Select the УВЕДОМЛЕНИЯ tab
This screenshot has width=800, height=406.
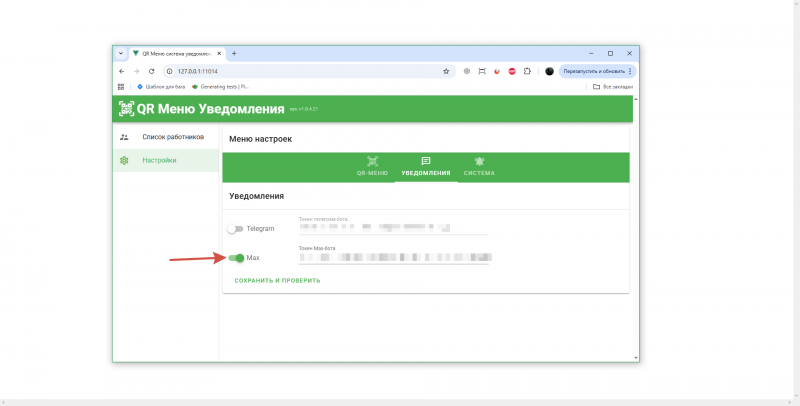425,166
